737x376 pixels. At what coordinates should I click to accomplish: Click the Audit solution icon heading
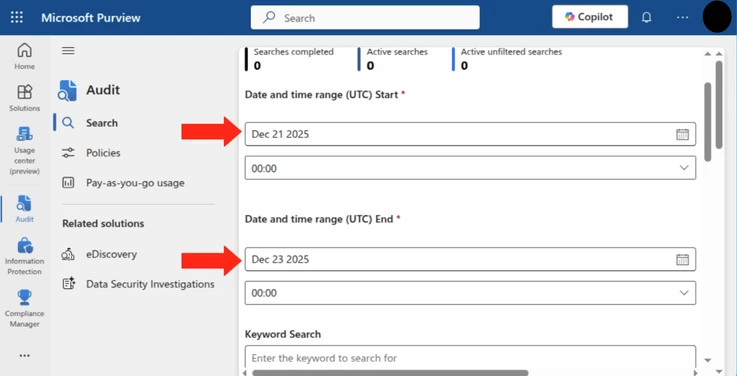coord(67,90)
